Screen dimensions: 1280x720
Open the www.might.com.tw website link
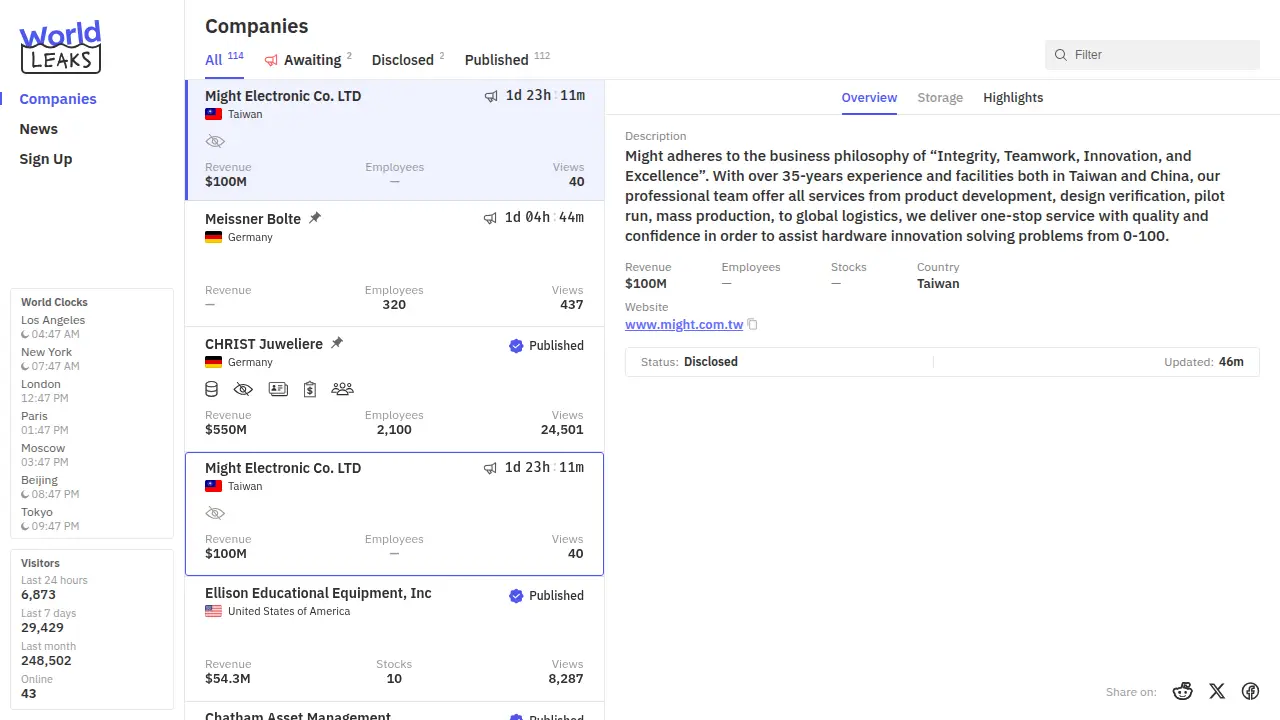coord(684,324)
